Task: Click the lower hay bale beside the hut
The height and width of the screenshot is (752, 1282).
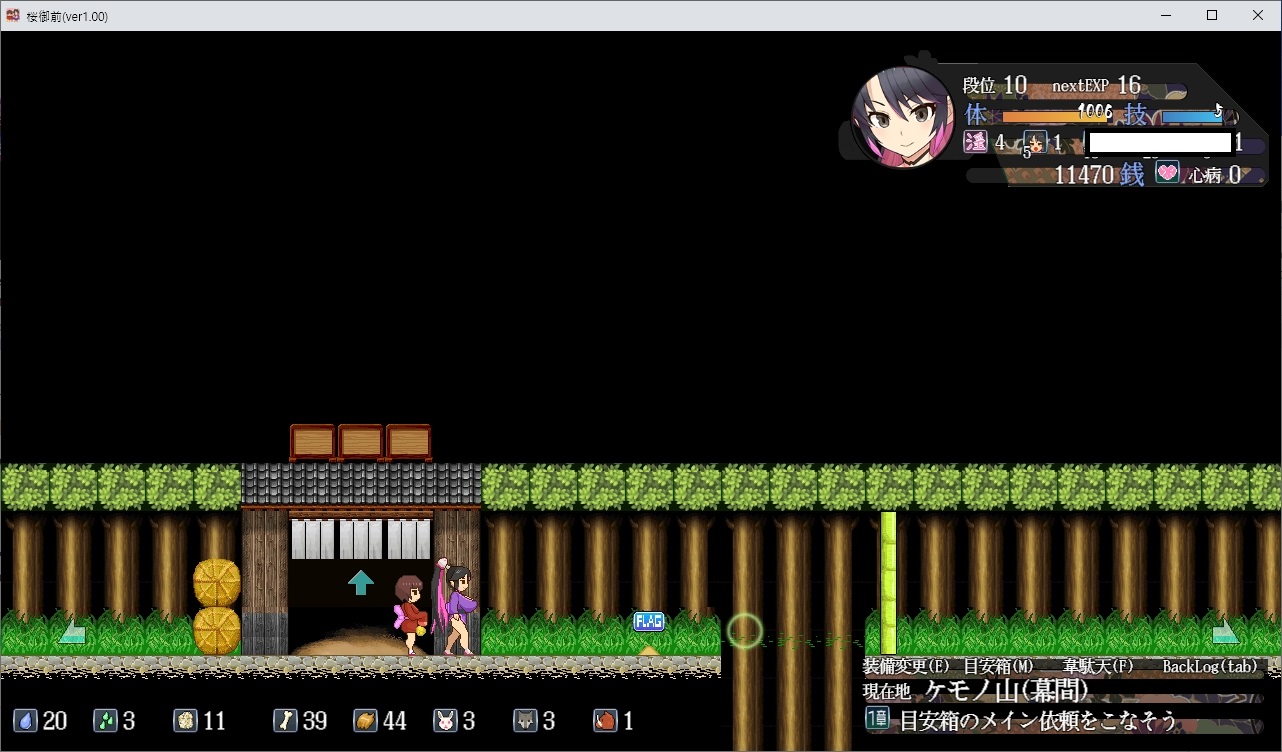Action: (x=217, y=631)
